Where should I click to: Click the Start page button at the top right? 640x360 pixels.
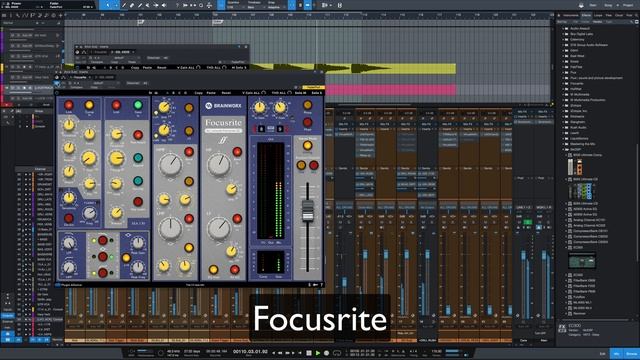tap(593, 5)
